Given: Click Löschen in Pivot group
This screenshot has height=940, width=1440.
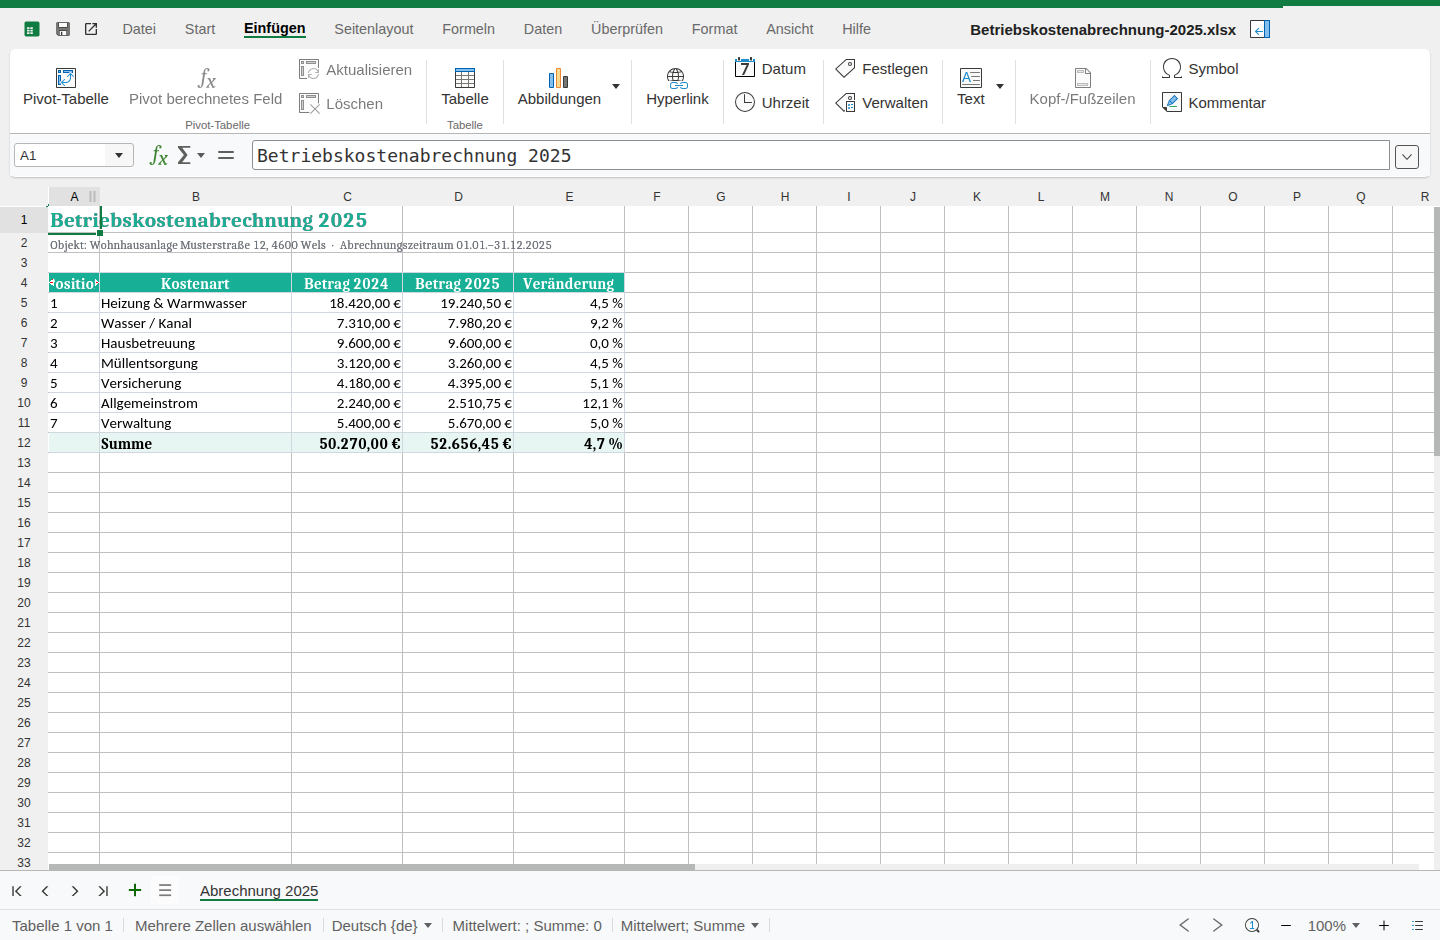Looking at the screenshot, I should [x=341, y=103].
